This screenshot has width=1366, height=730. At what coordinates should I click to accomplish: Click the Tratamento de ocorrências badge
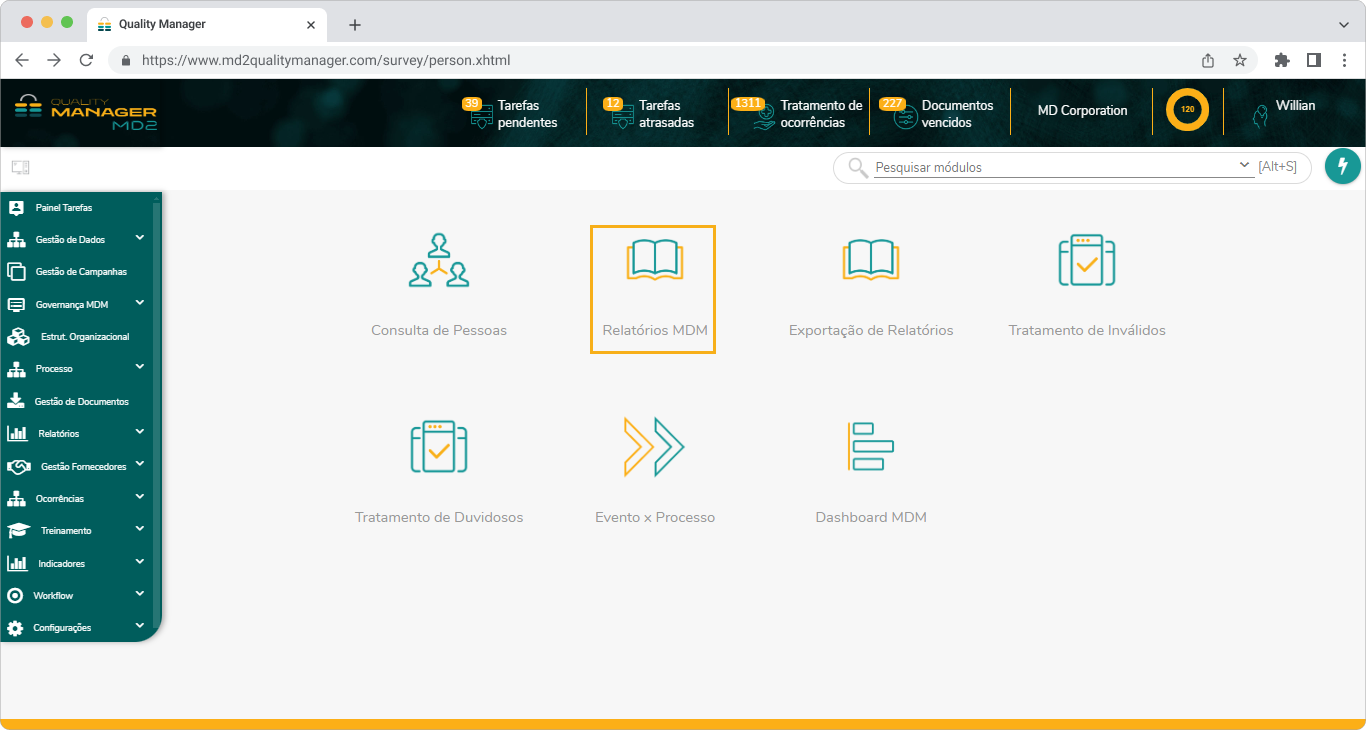click(x=750, y=102)
